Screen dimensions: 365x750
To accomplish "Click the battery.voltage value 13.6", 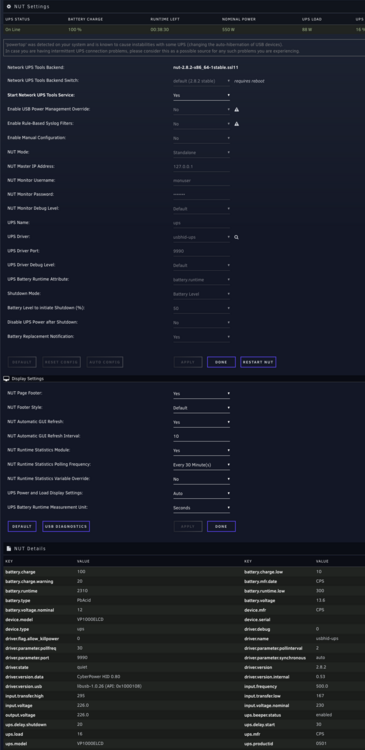I will tap(321, 601).
